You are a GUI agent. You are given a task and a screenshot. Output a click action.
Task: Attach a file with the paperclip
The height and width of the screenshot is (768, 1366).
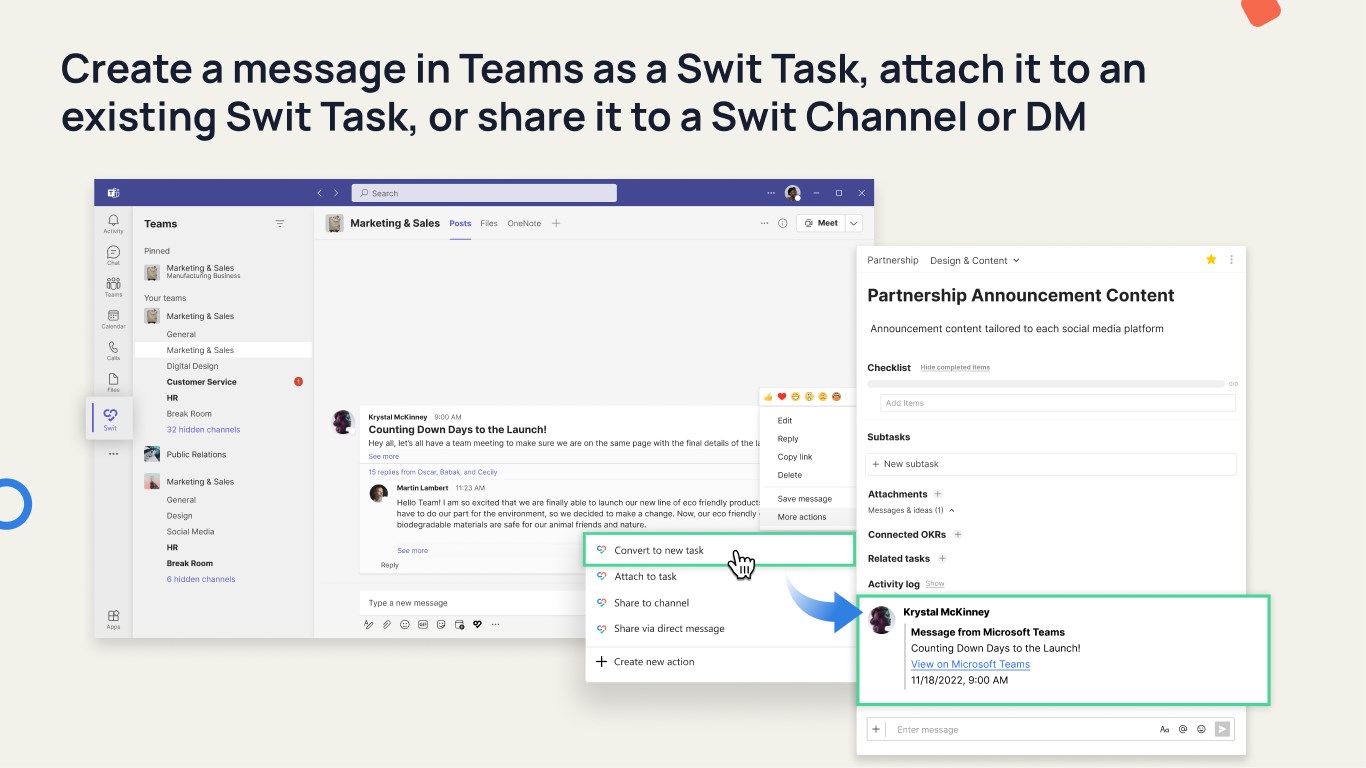387,624
